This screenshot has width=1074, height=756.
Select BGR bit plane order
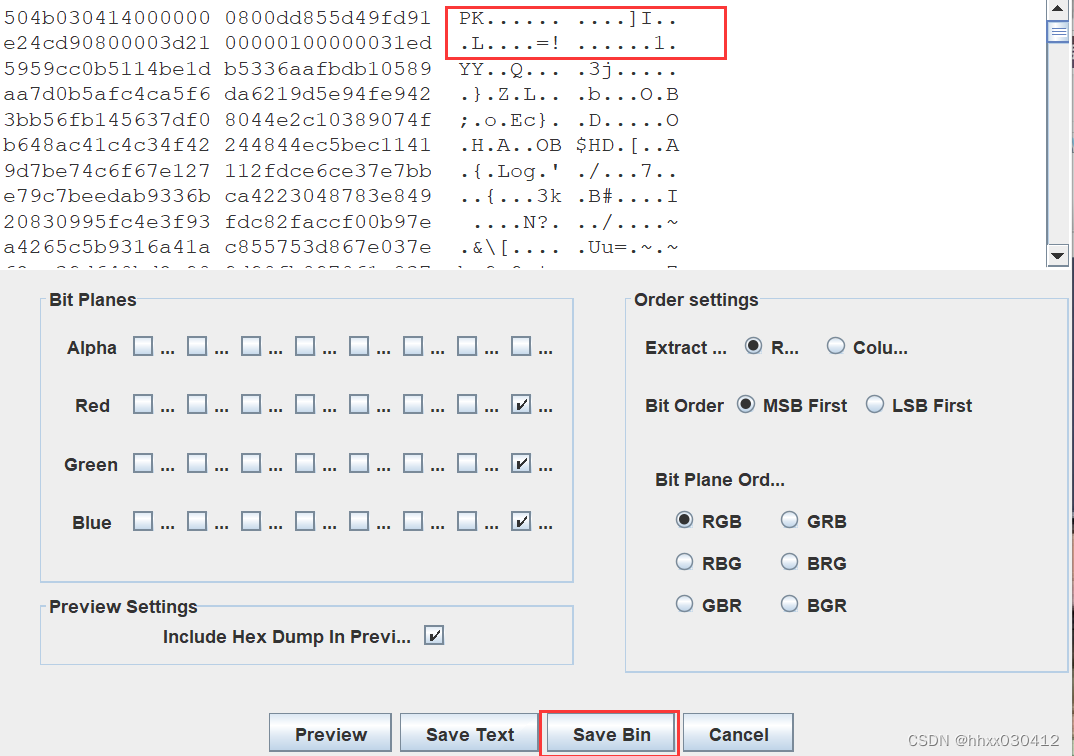(790, 604)
